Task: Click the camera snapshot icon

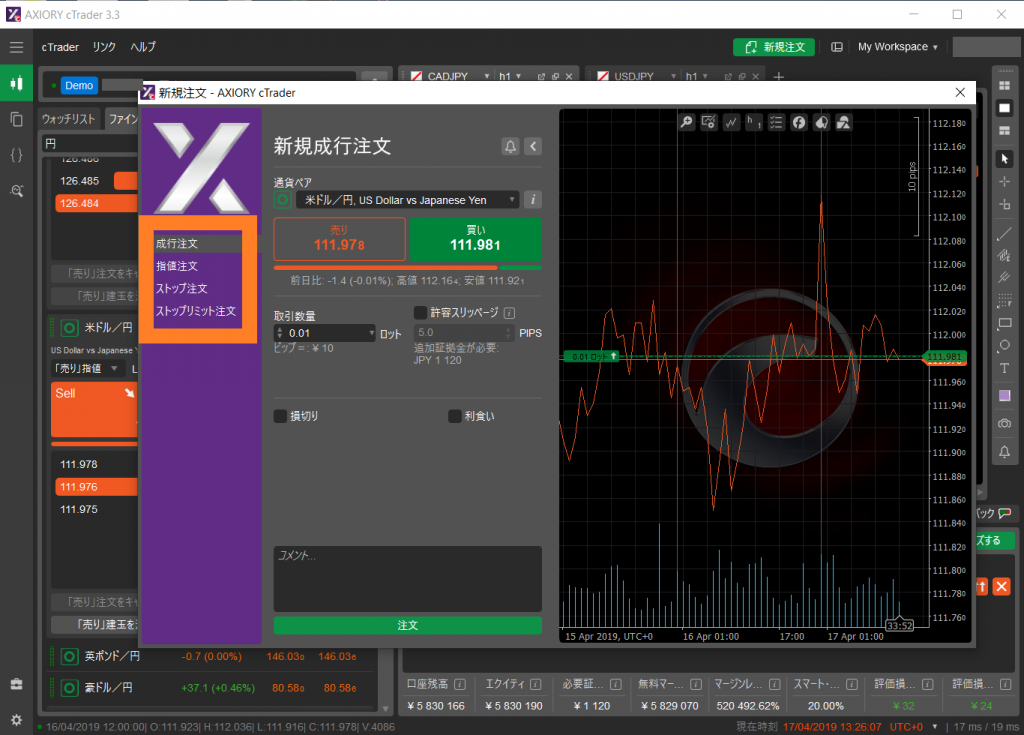Action: tap(1004, 423)
